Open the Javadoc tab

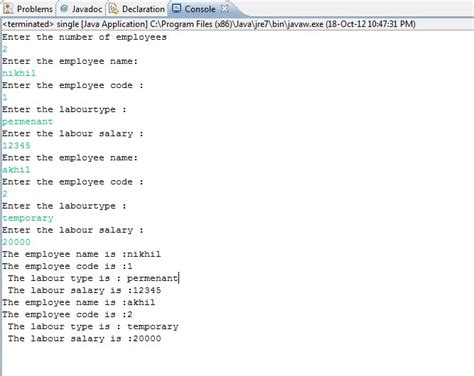81,9
